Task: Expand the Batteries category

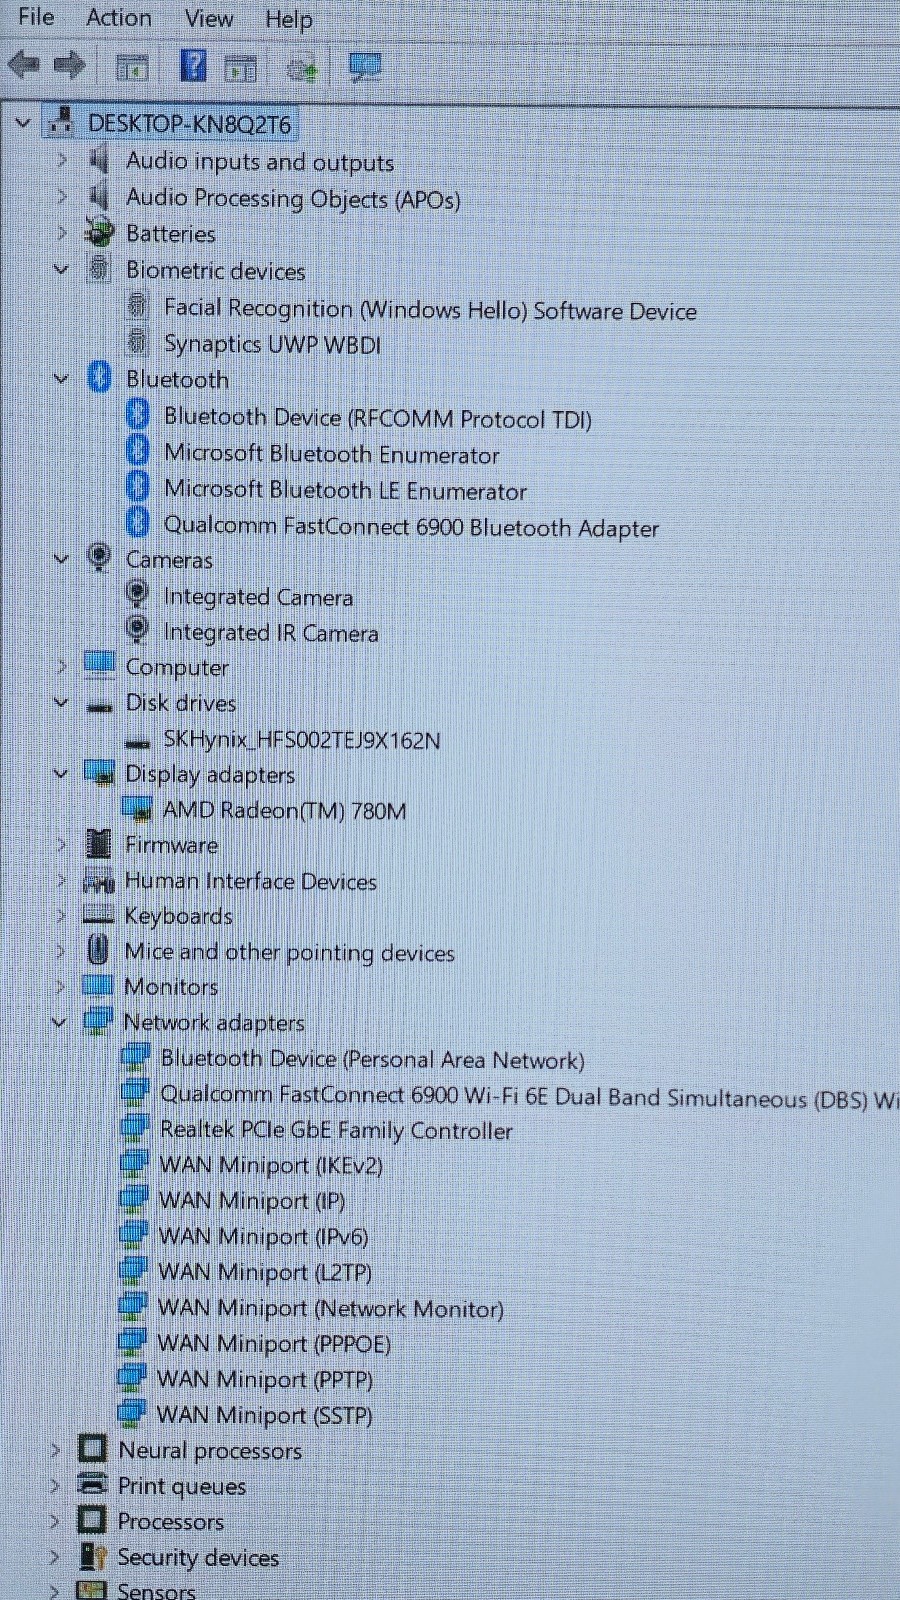Action: click(62, 233)
